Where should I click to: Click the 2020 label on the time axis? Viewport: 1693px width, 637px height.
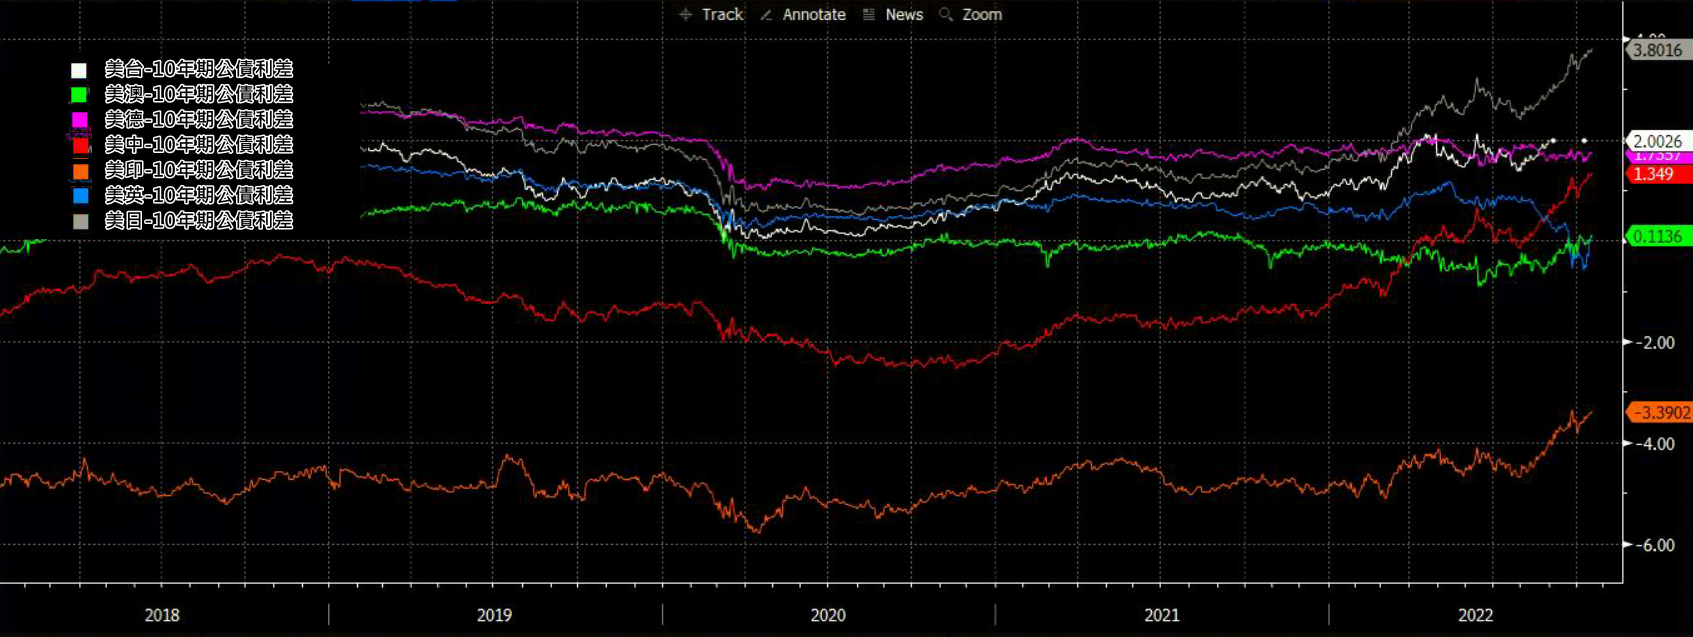pyautogui.click(x=827, y=615)
